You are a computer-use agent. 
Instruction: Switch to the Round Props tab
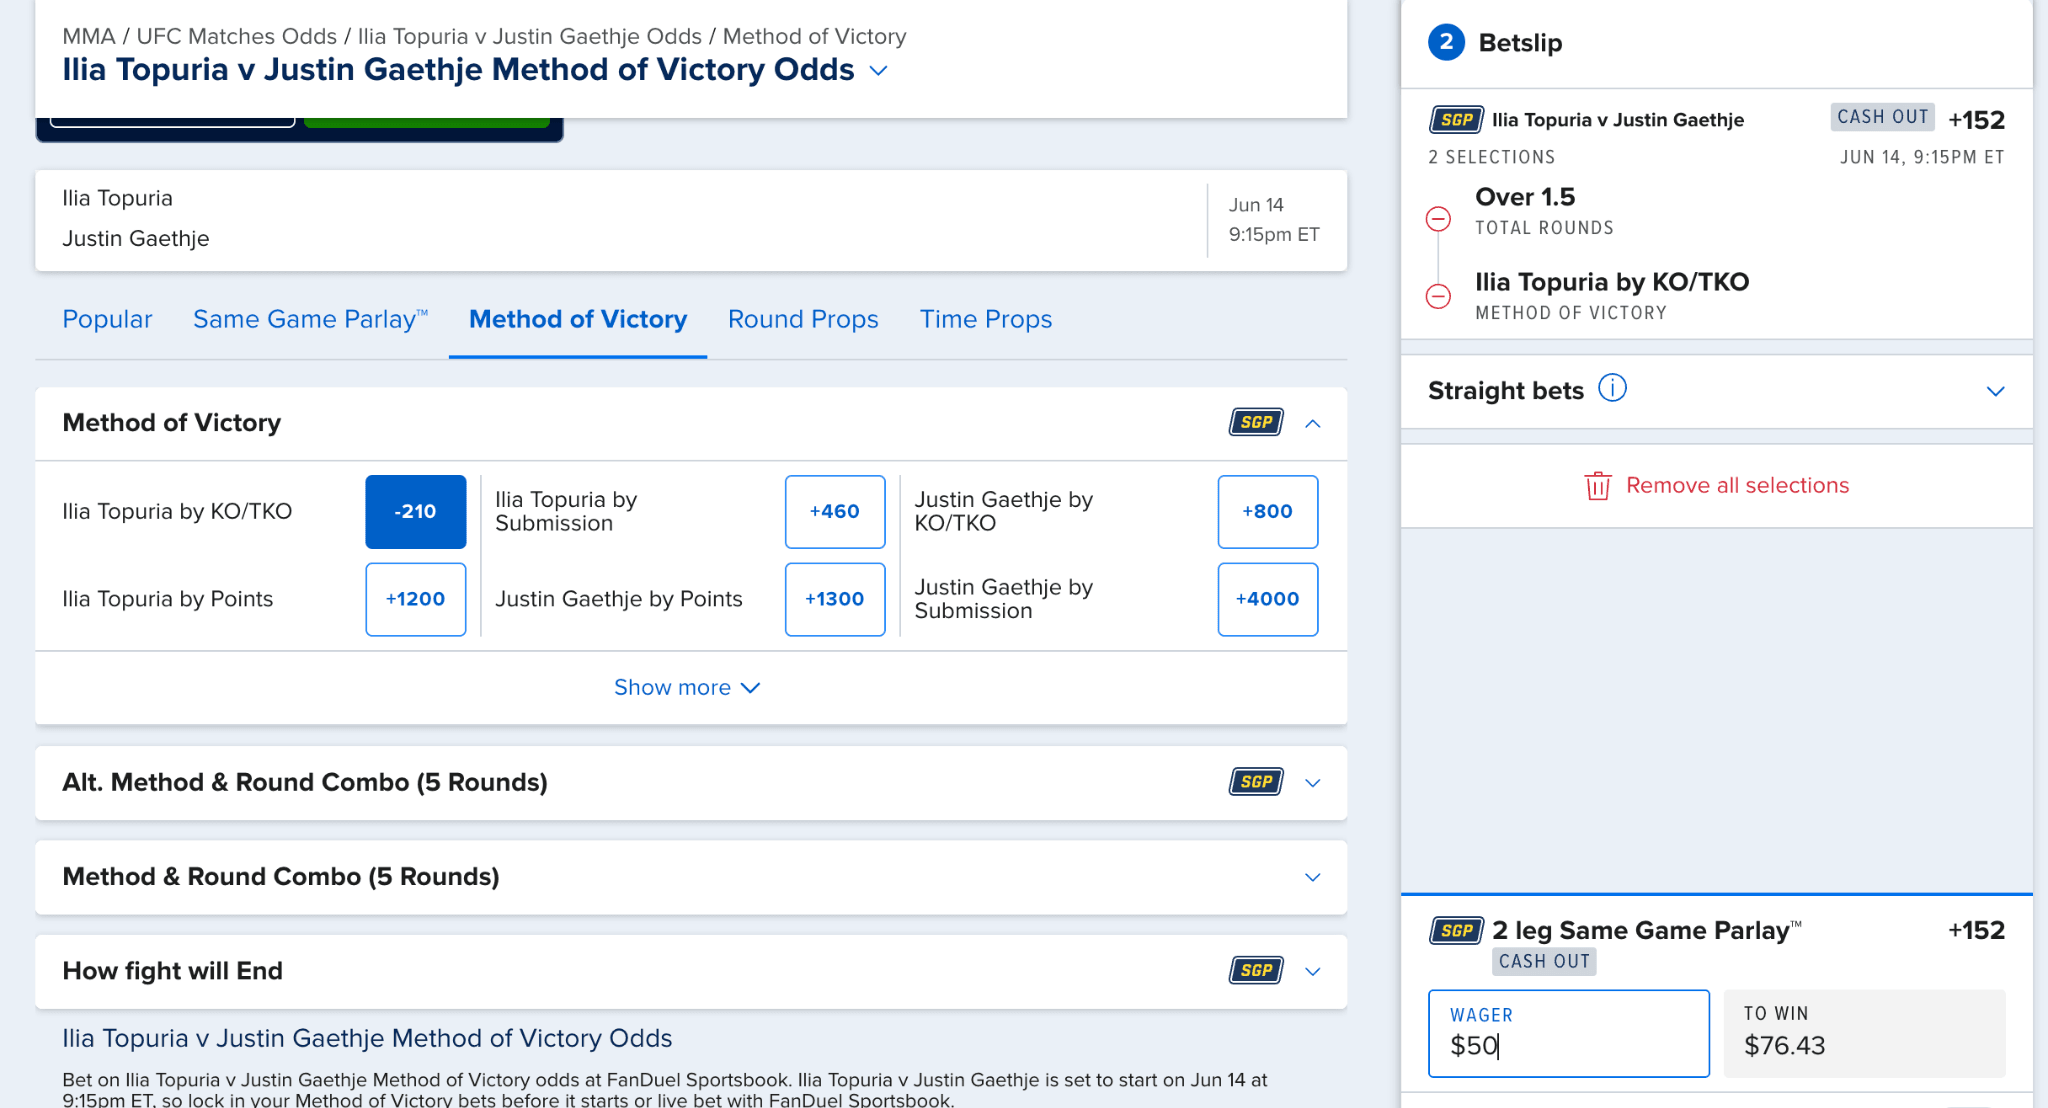tap(802, 319)
